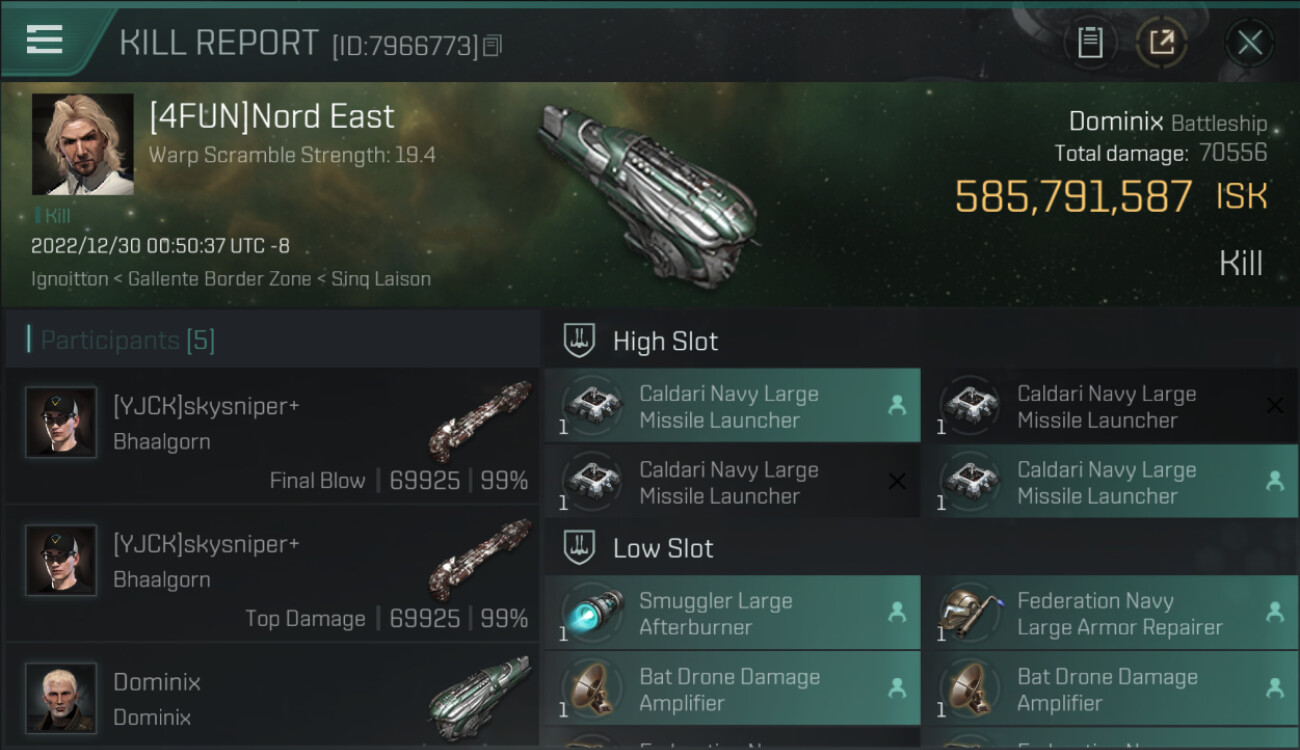Open the hamburger menu icon
Viewport: 1300px width, 750px height.
pyautogui.click(x=44, y=40)
